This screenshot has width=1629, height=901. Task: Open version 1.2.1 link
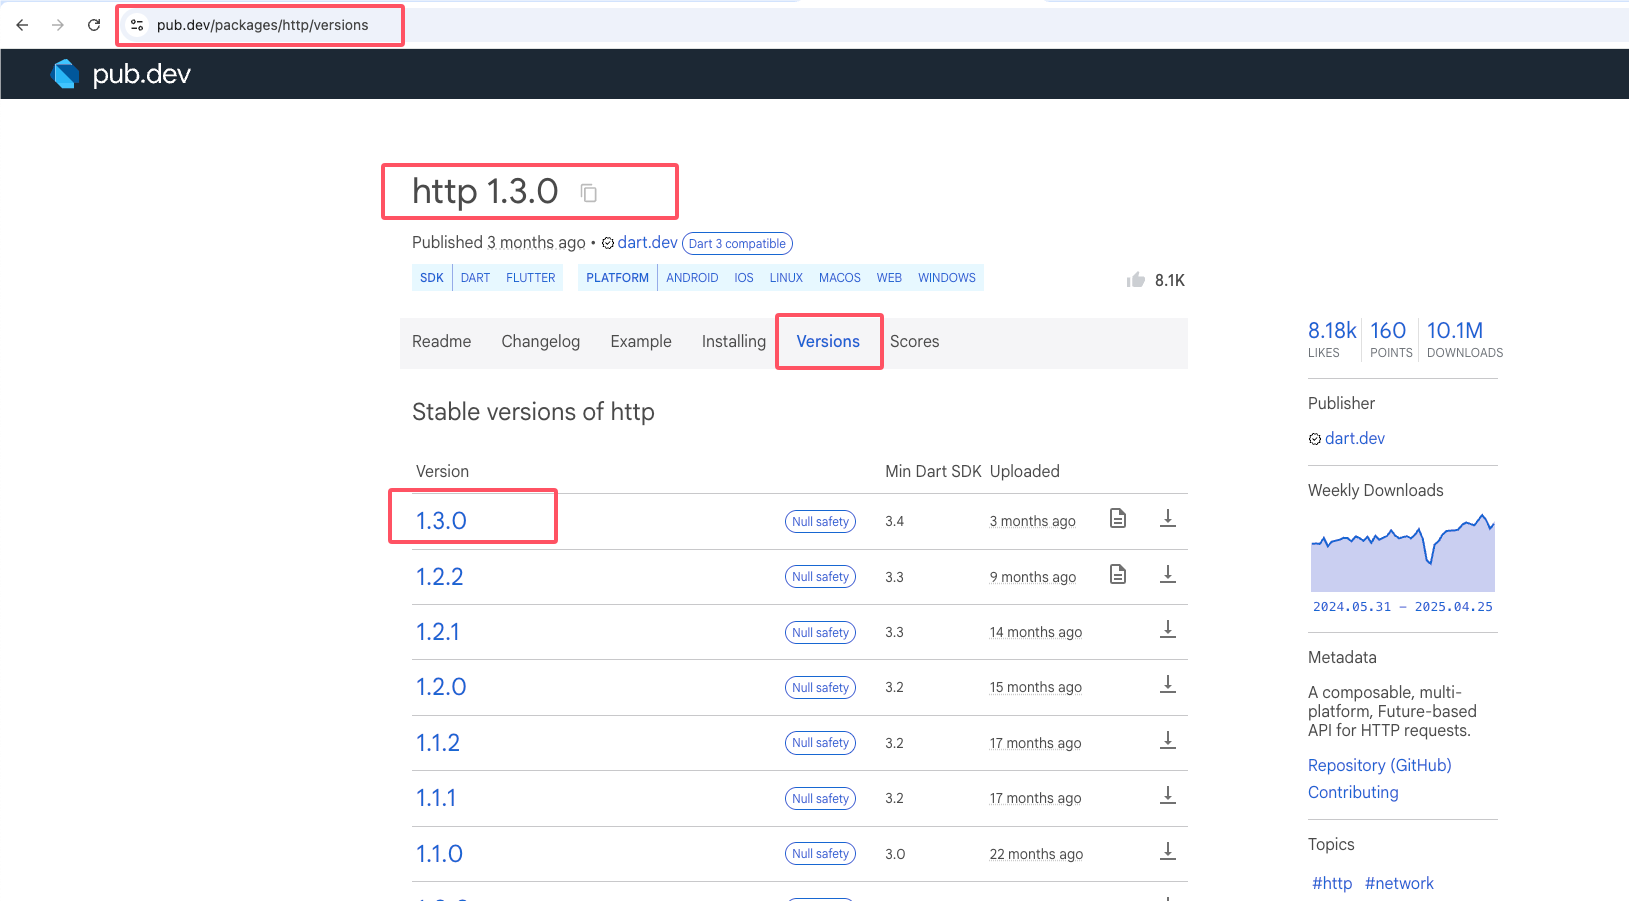click(438, 632)
